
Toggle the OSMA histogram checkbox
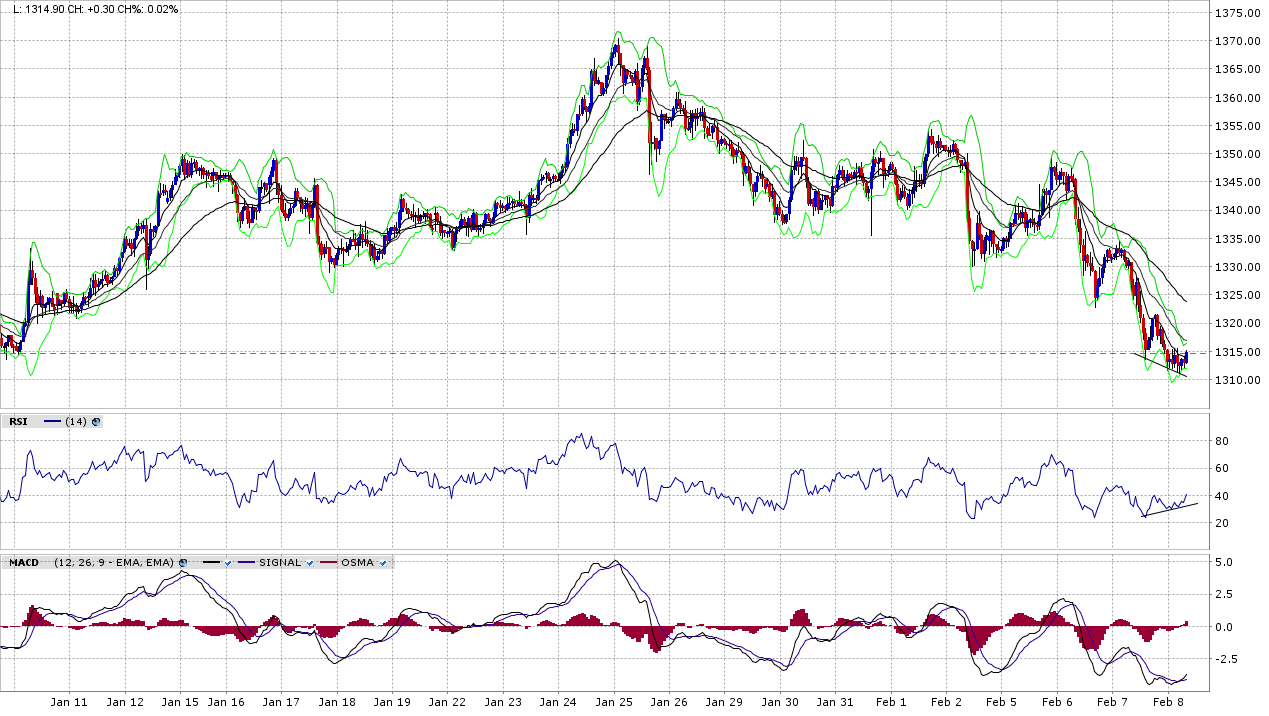coord(383,563)
